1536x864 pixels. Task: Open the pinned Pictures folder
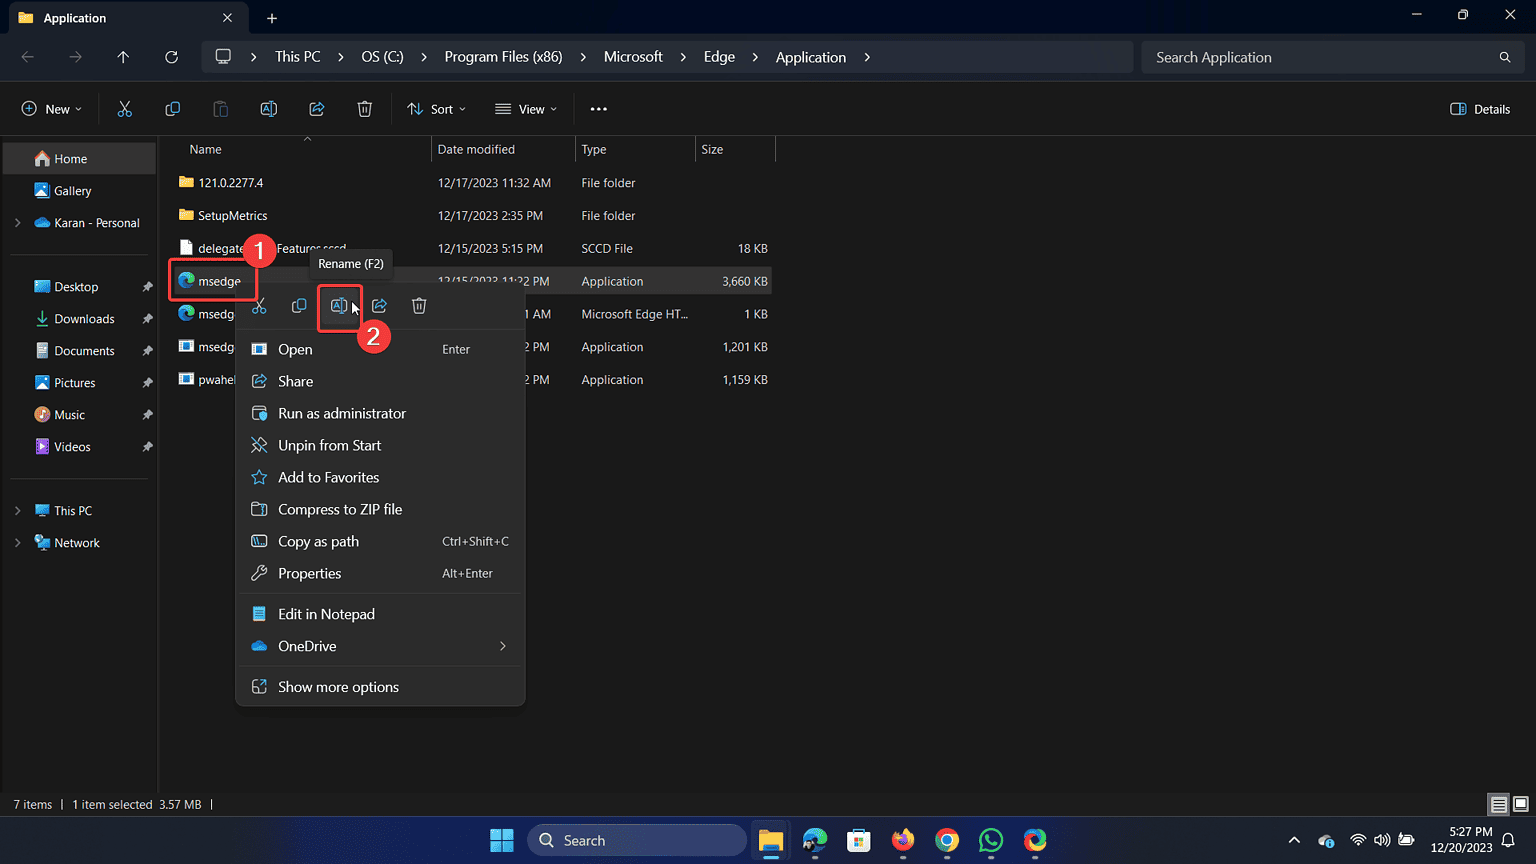[x=80, y=383]
